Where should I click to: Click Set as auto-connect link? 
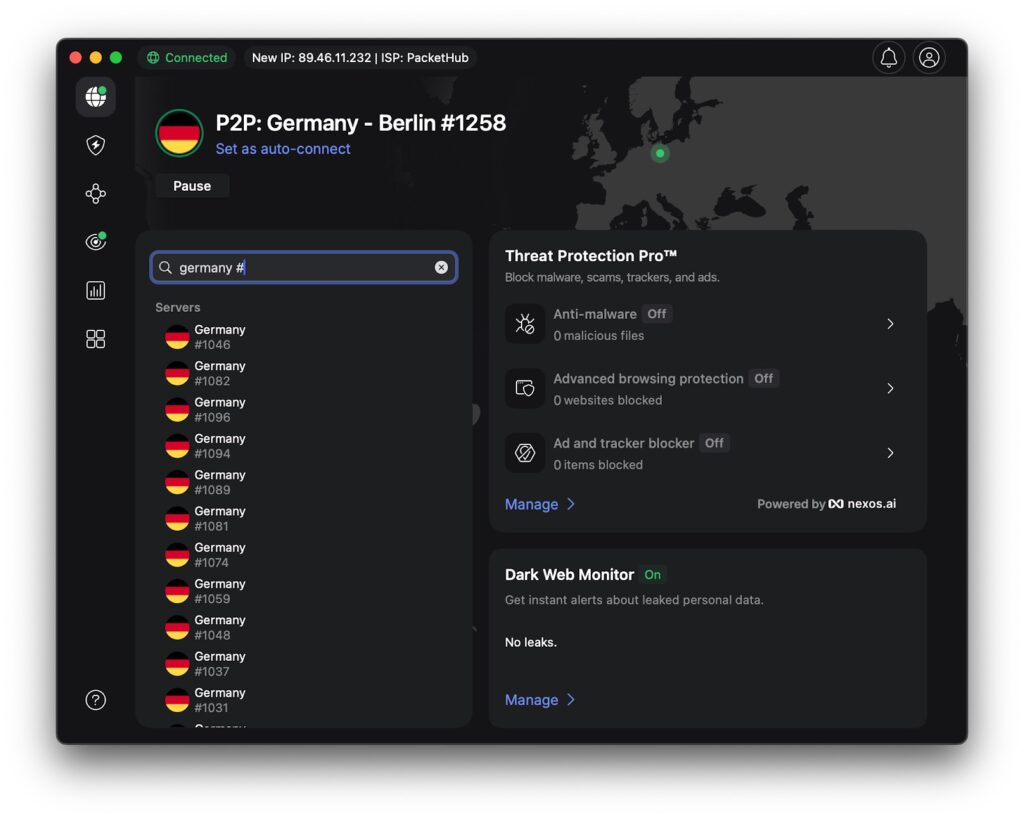click(x=283, y=149)
